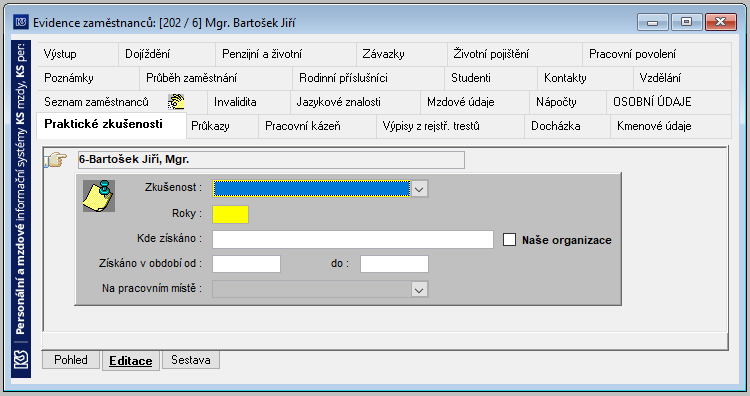Open the Mzdové údaje tab
Screen dimensions: 750x396
[474, 102]
